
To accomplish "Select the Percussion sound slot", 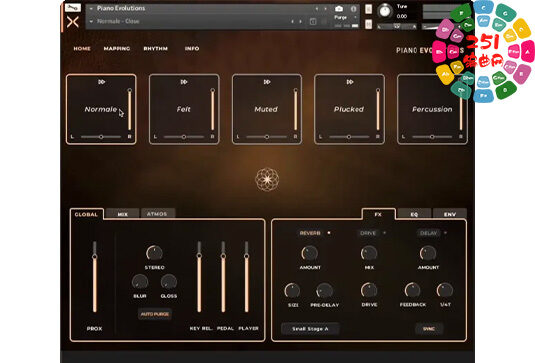I will click(x=432, y=109).
